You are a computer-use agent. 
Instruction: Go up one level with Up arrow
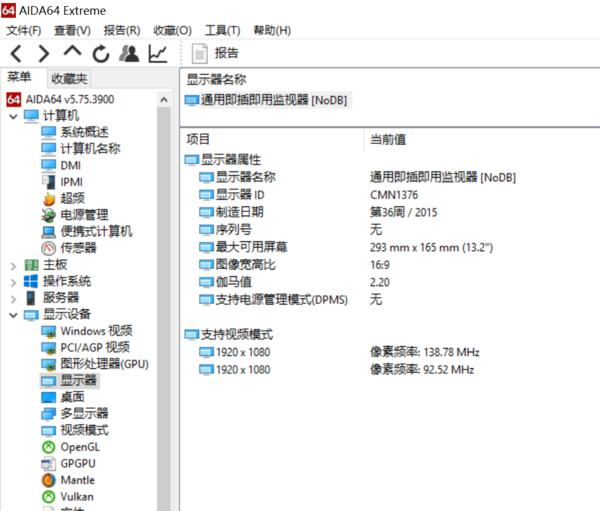pos(72,51)
